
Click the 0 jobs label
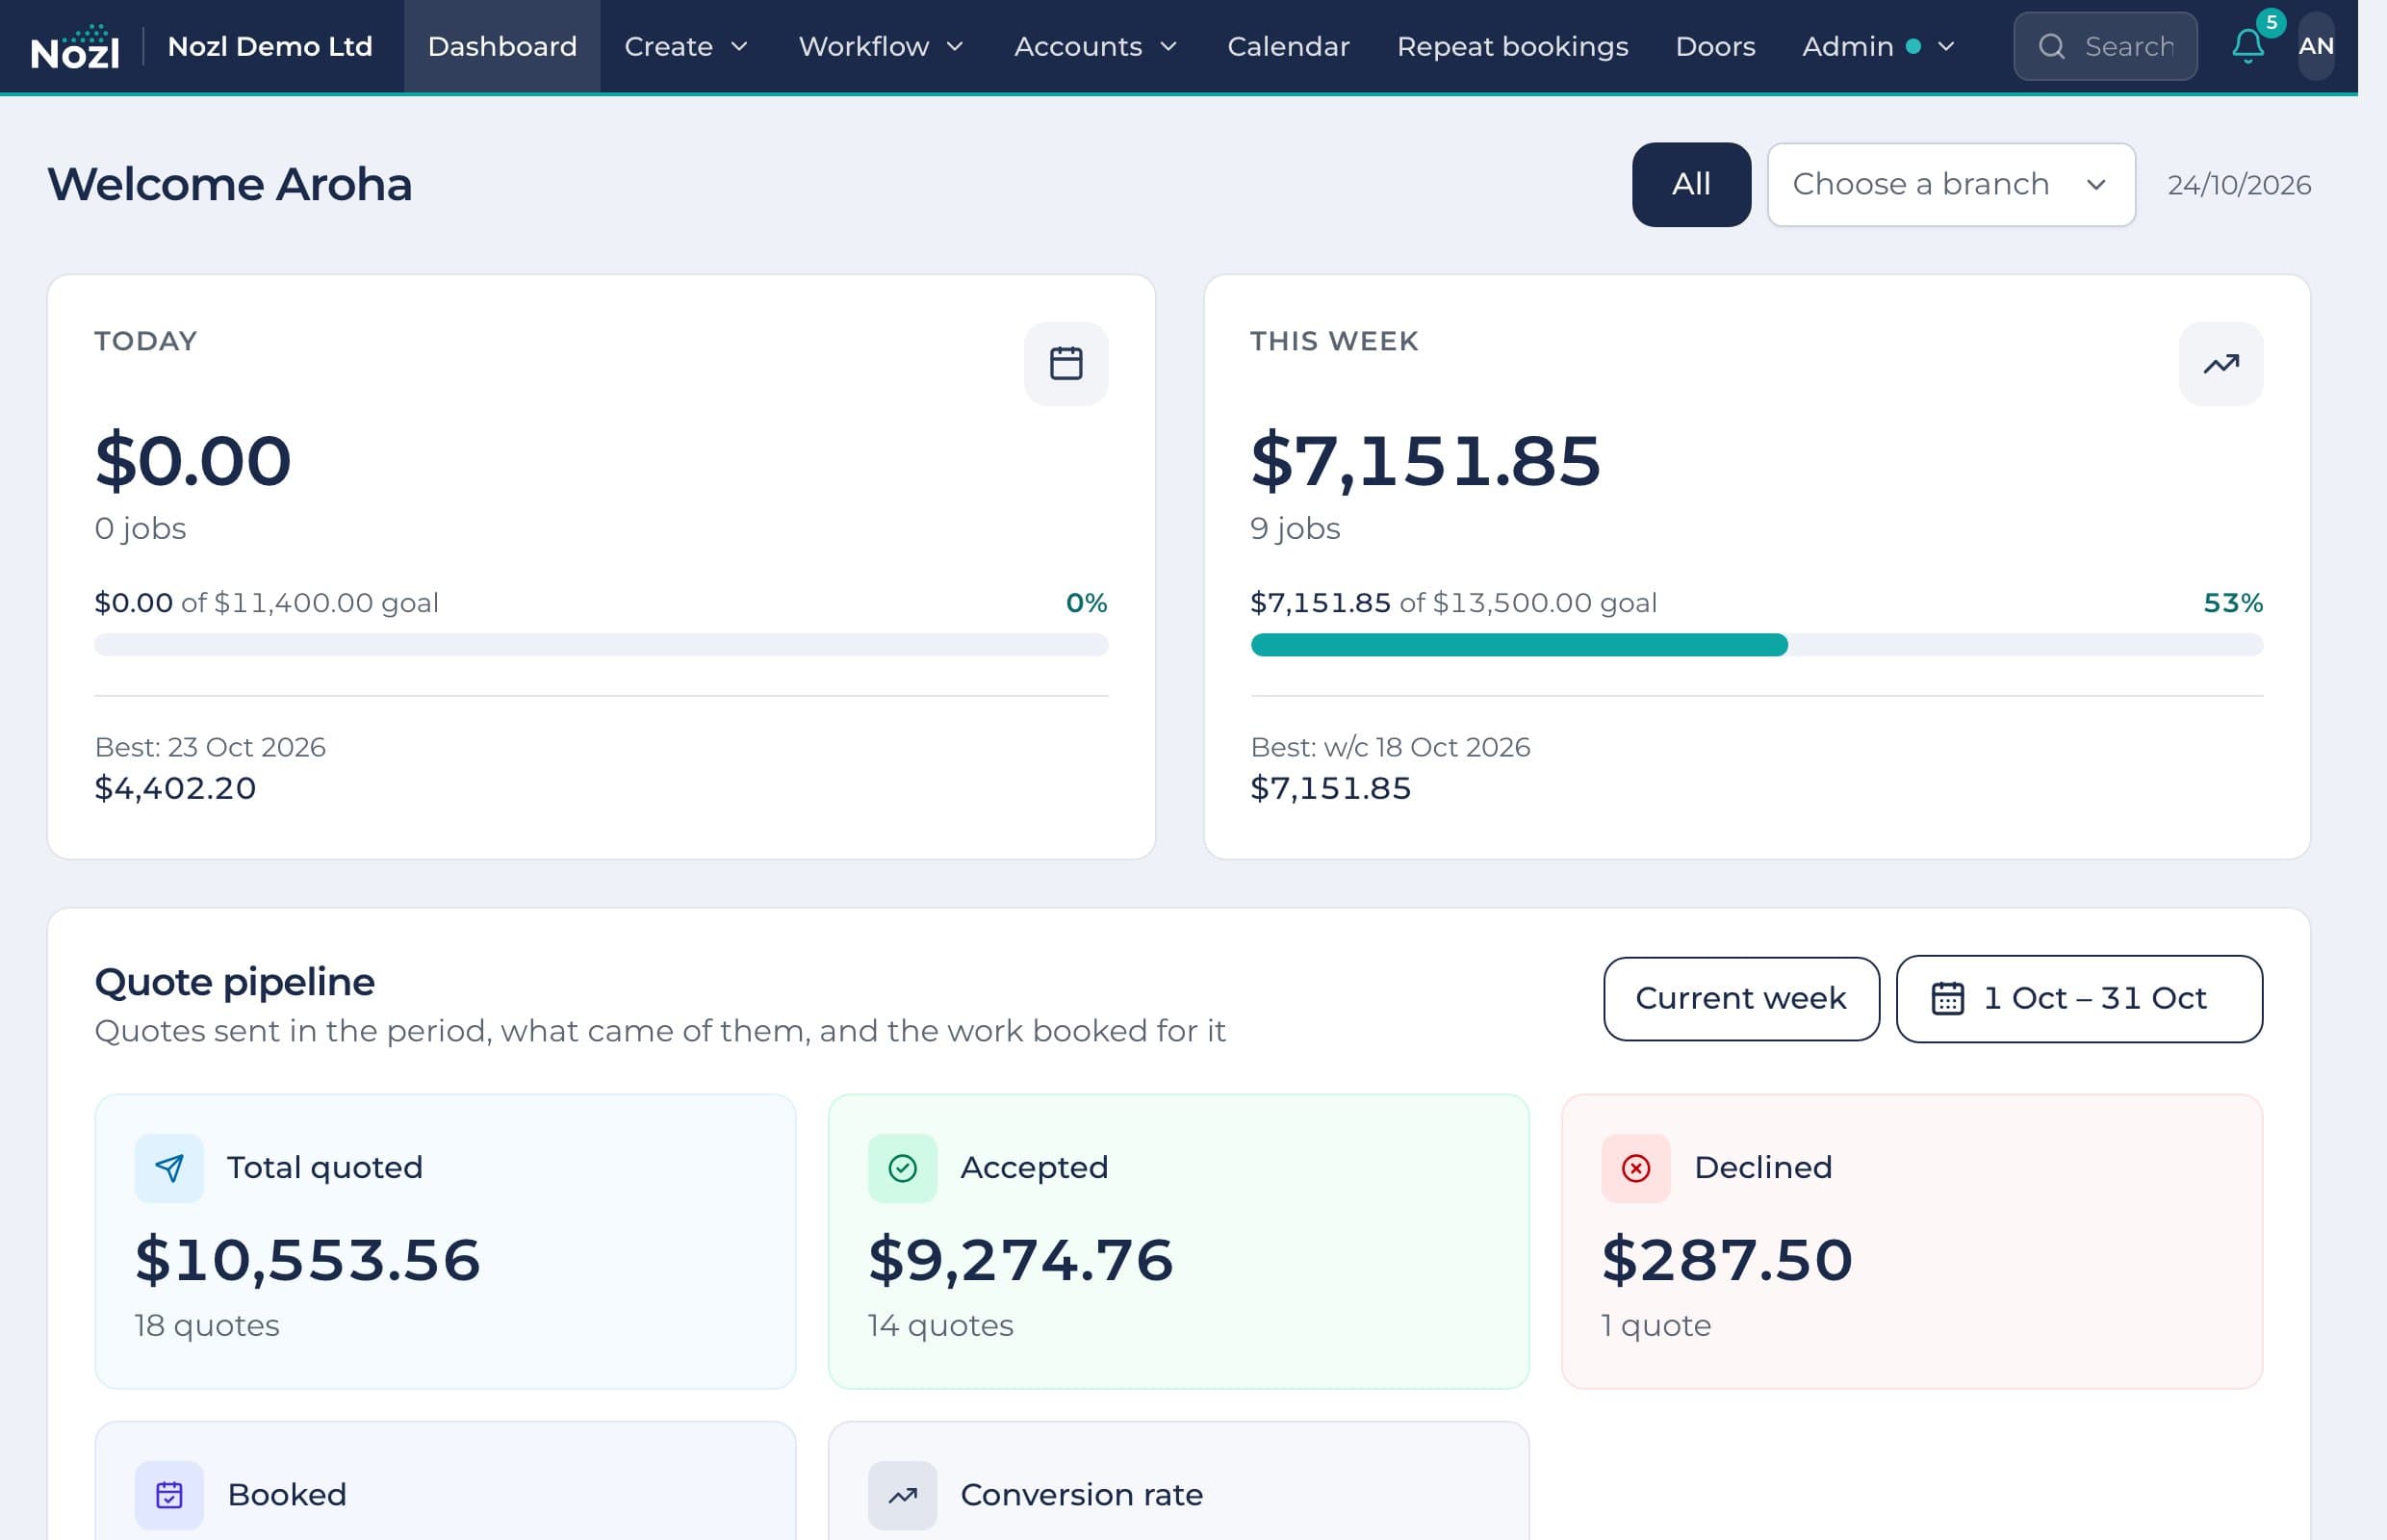coord(140,528)
